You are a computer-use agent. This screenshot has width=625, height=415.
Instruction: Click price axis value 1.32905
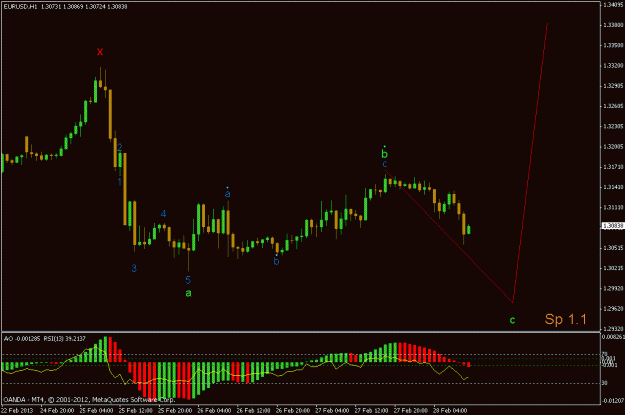point(613,86)
